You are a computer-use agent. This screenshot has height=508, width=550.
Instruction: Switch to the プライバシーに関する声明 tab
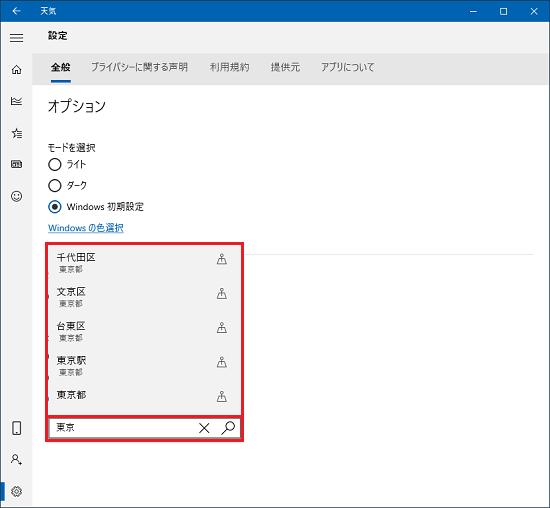tap(140, 67)
